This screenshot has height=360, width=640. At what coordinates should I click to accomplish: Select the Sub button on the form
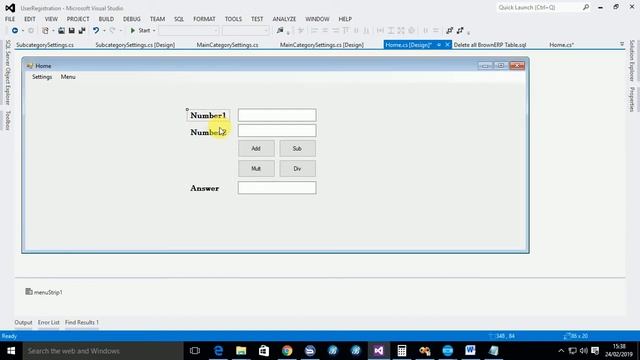(298, 149)
